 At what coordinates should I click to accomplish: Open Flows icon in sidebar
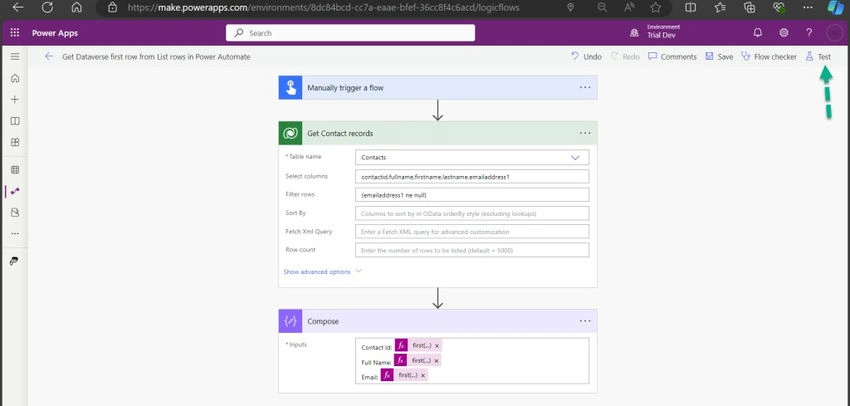tap(15, 191)
